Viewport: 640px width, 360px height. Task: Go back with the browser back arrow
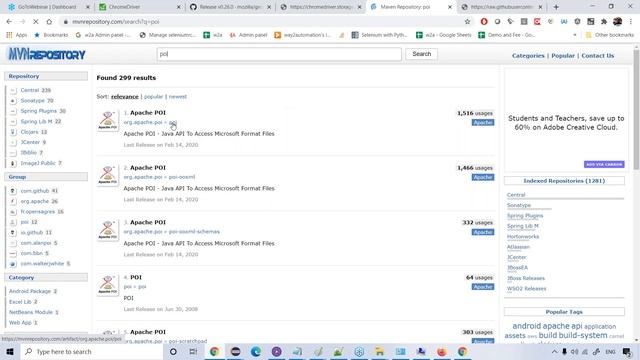[9, 22]
